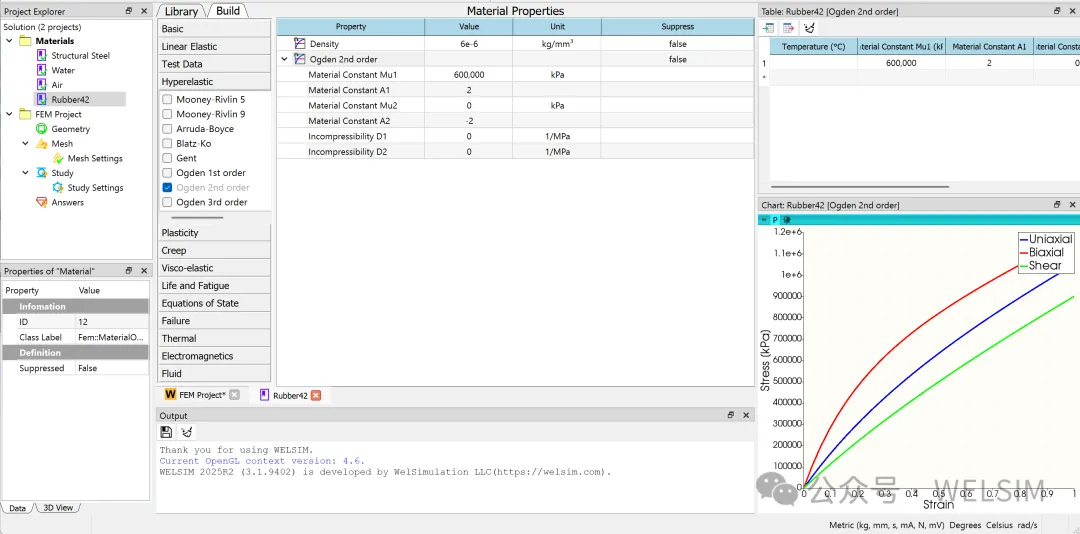
Task: Click the FEM Project folder icon
Action: tap(25, 114)
